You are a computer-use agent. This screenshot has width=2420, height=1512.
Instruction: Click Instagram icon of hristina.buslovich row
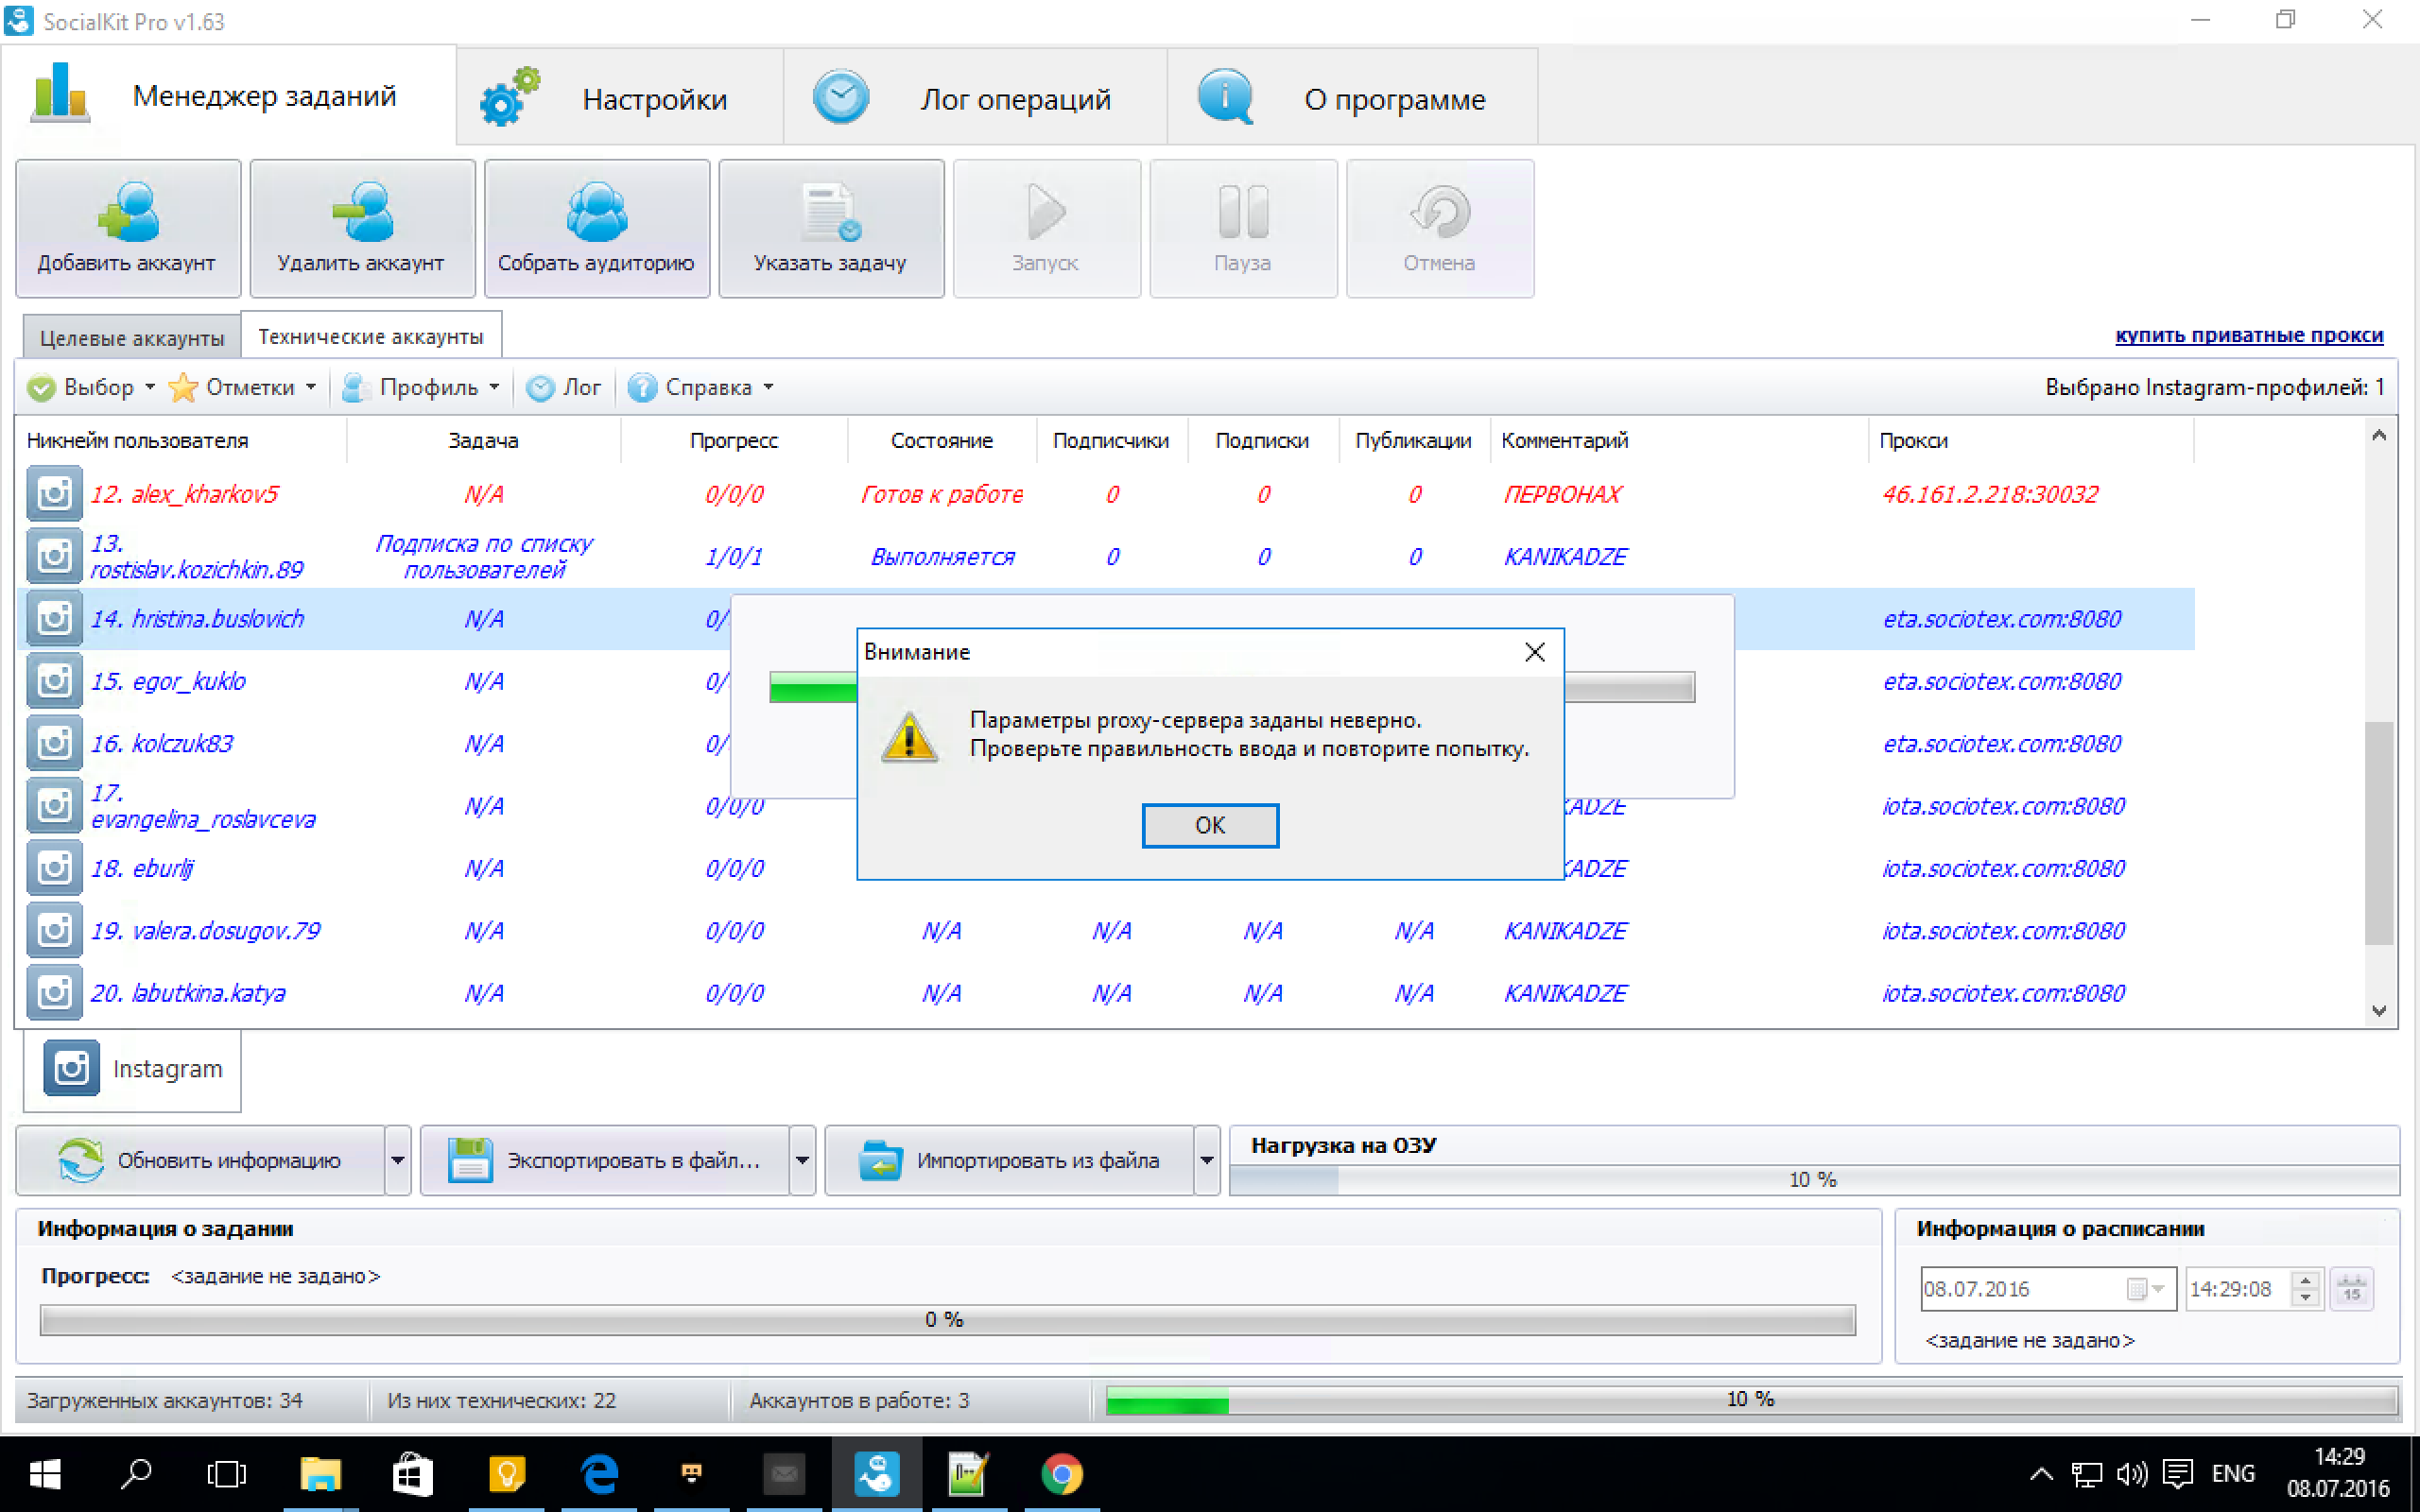tap(54, 618)
